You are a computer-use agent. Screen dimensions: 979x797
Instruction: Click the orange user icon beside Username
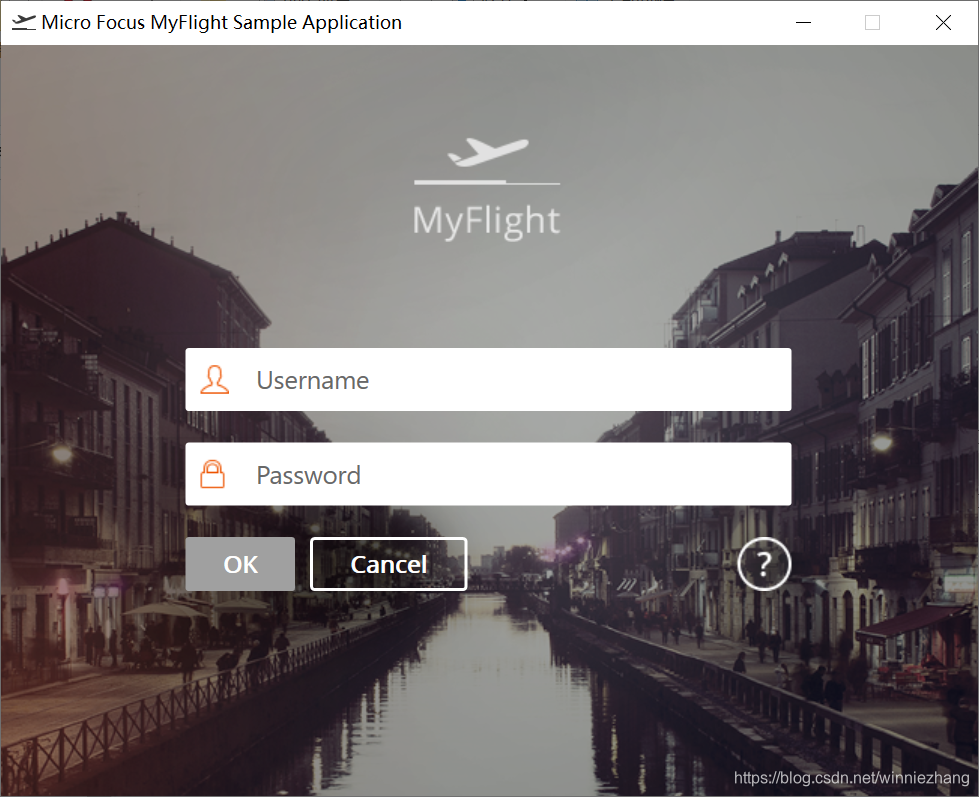(x=214, y=379)
